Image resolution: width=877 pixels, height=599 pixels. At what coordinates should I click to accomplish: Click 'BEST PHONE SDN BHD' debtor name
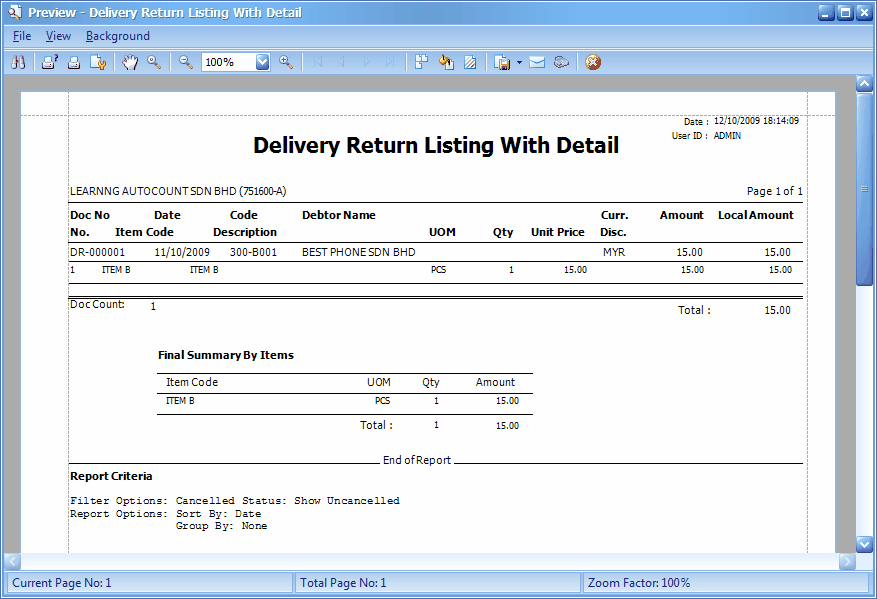(x=359, y=252)
